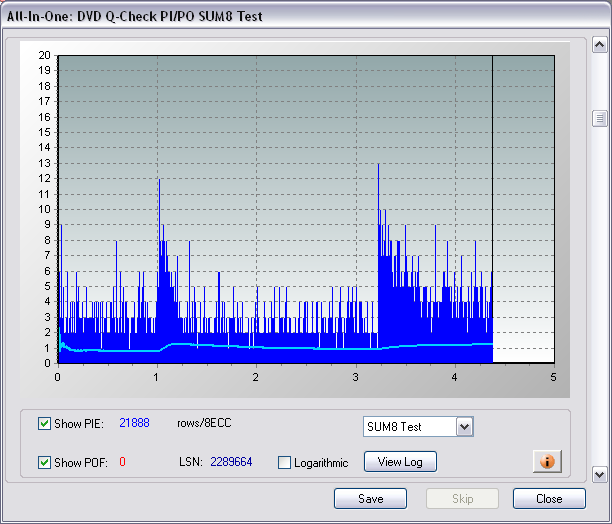The image size is (612, 524).
Task: Click the LSN value 2289664
Action: [231, 462]
